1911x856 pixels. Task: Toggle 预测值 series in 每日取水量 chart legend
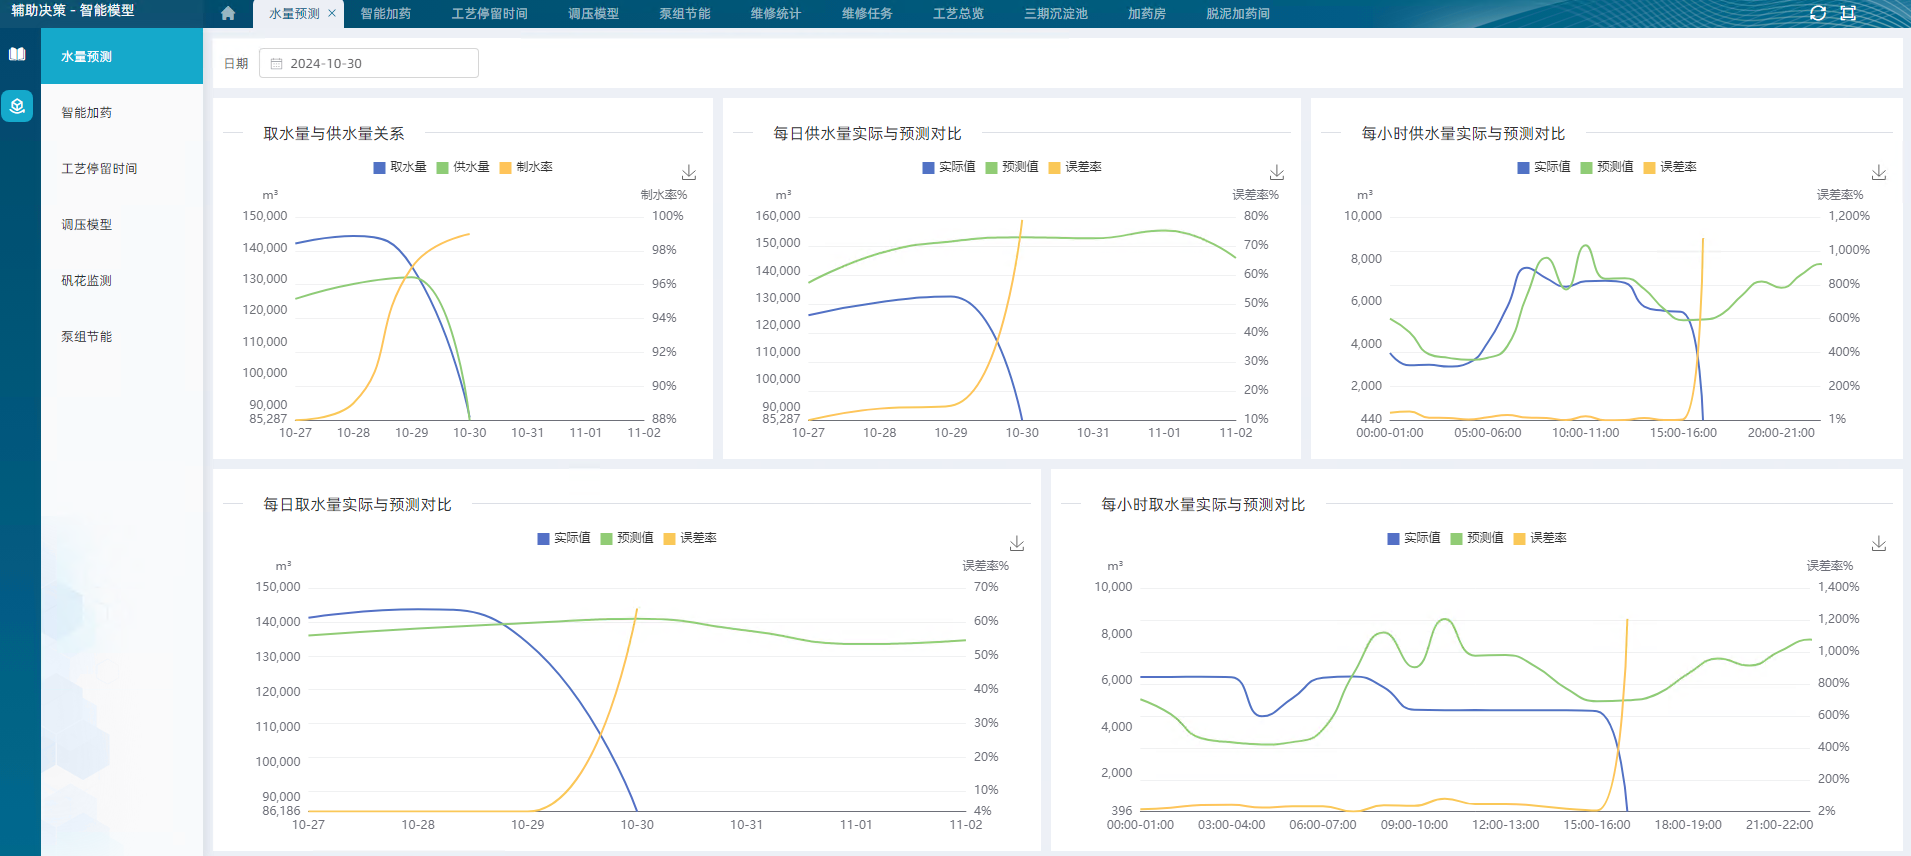[x=626, y=538]
